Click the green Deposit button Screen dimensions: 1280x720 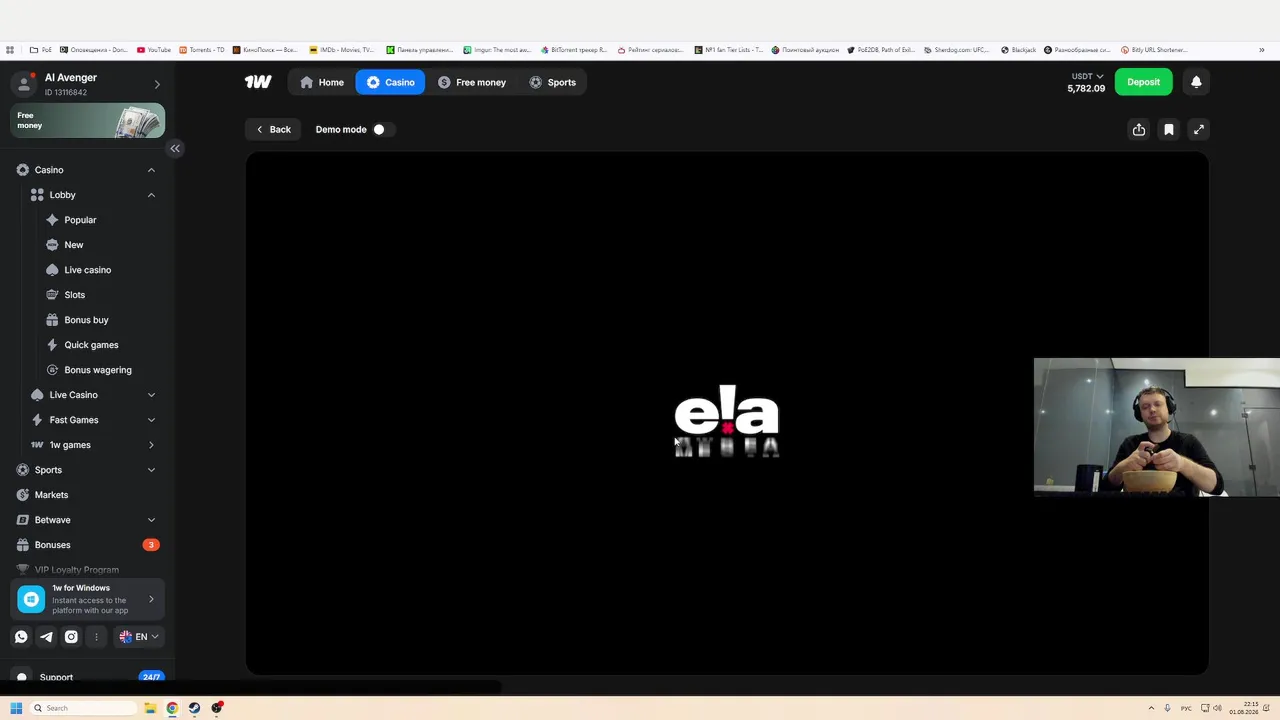pos(1143,82)
